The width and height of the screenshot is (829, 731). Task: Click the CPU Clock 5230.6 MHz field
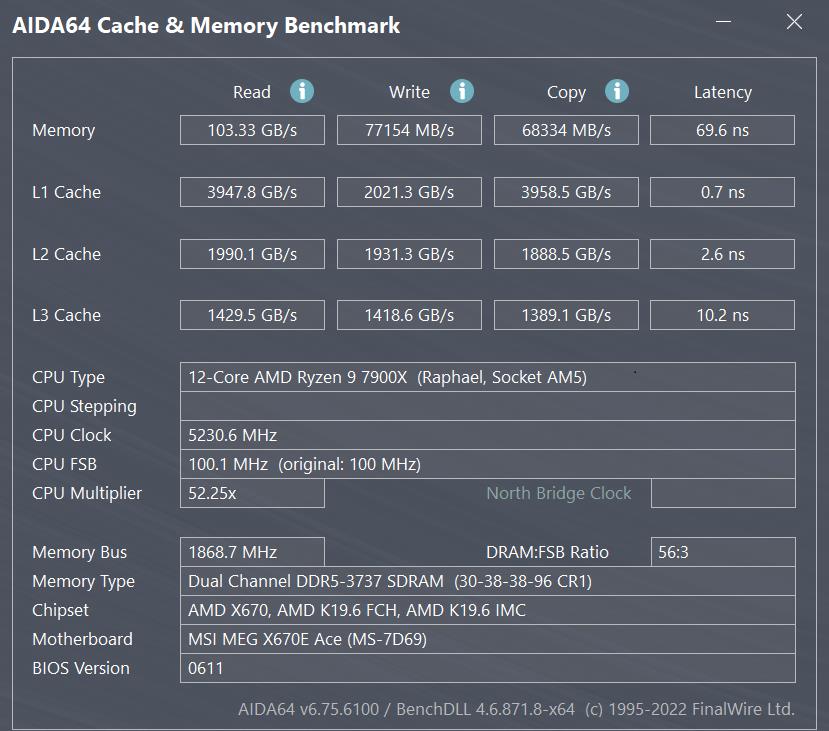[x=487, y=435]
